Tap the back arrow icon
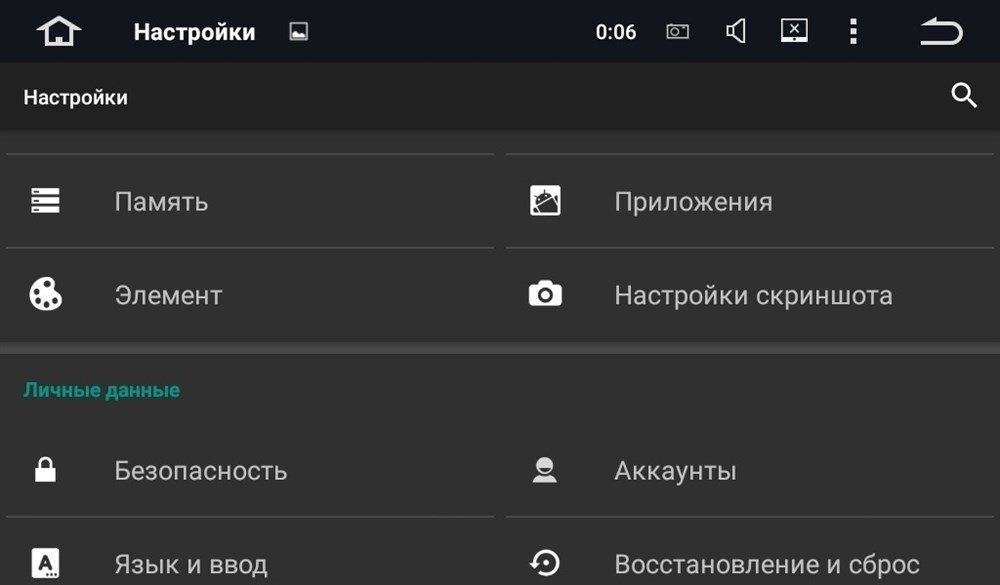The width and height of the screenshot is (1000, 585). point(940,32)
